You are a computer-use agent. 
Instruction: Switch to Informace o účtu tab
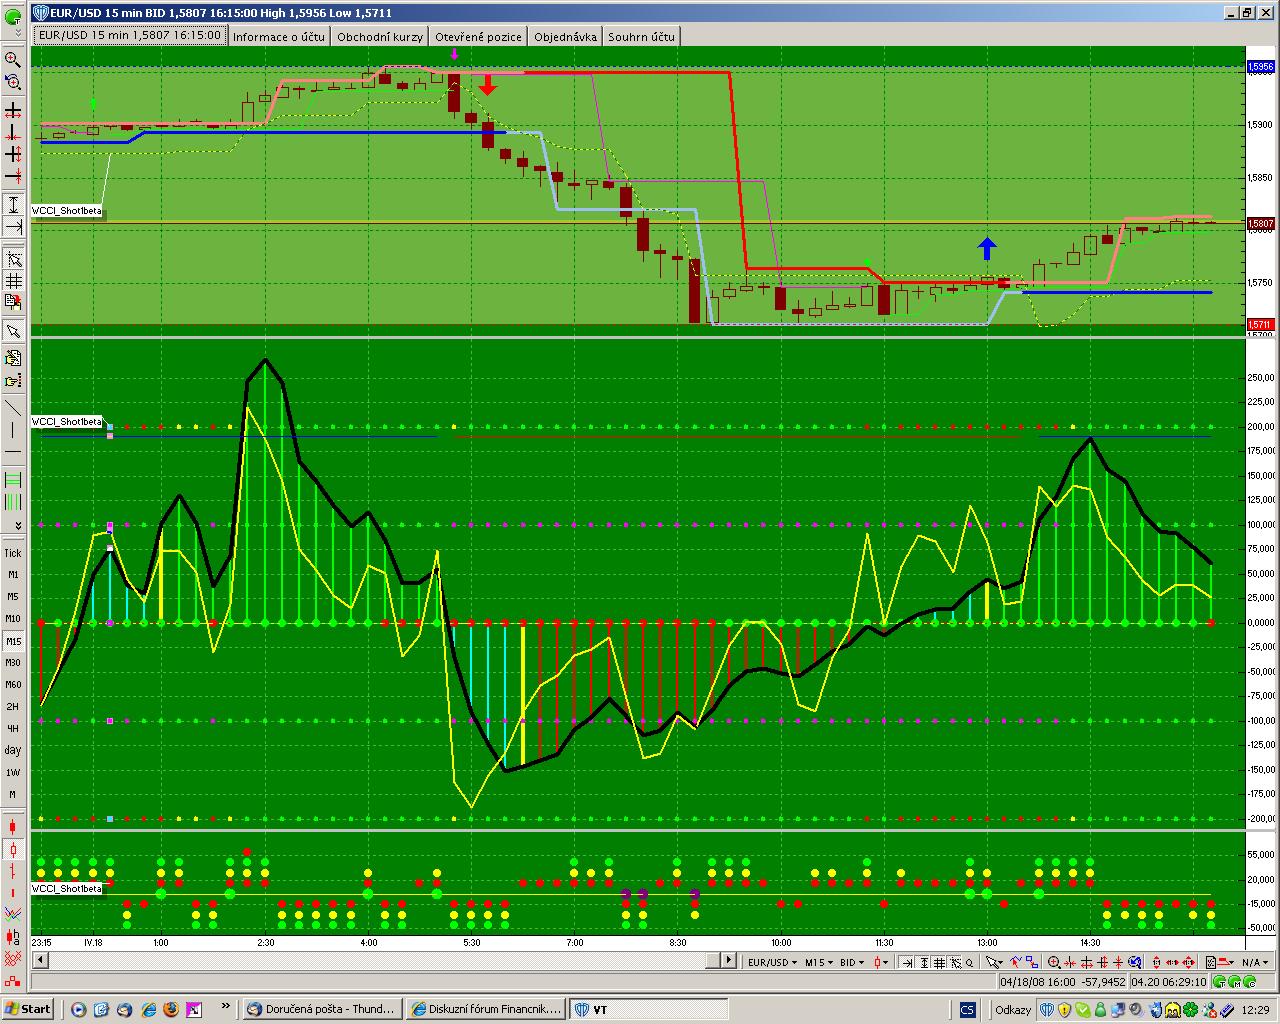click(279, 37)
